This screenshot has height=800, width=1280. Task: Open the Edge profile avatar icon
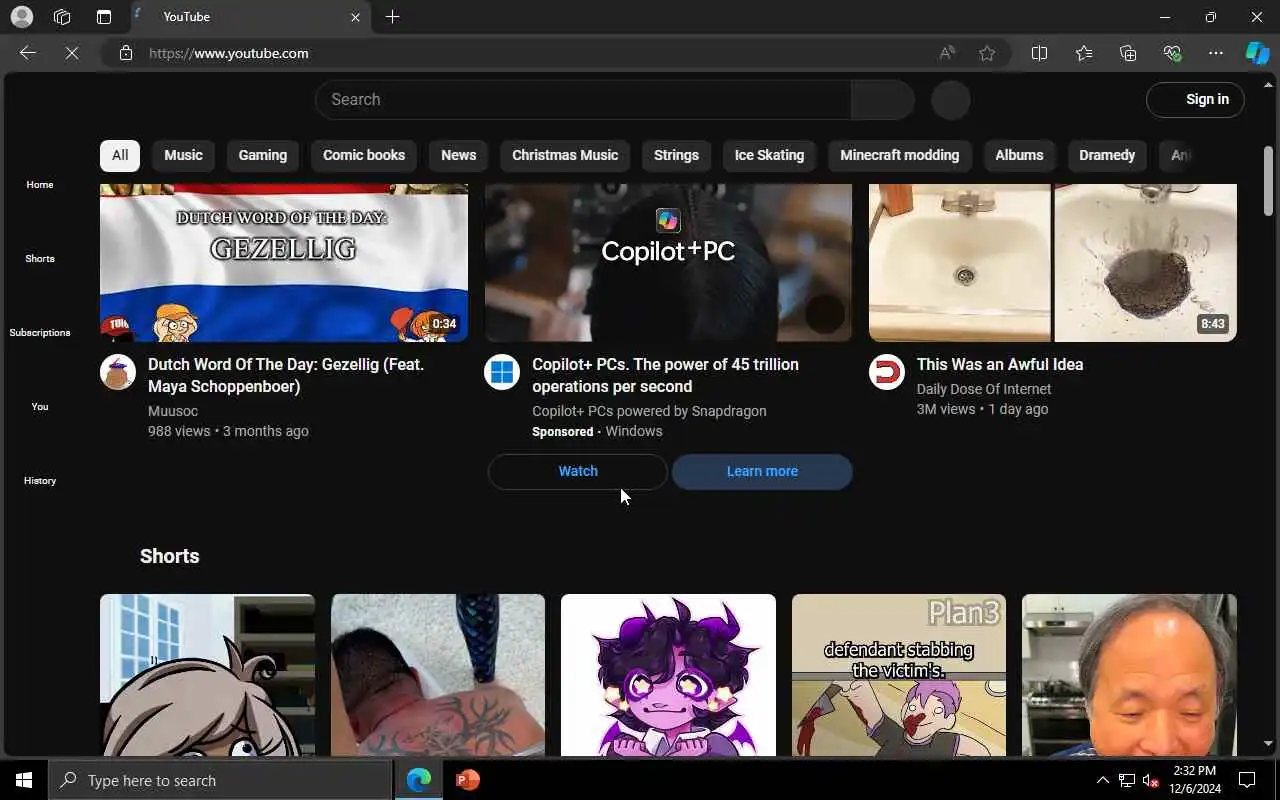[x=21, y=17]
